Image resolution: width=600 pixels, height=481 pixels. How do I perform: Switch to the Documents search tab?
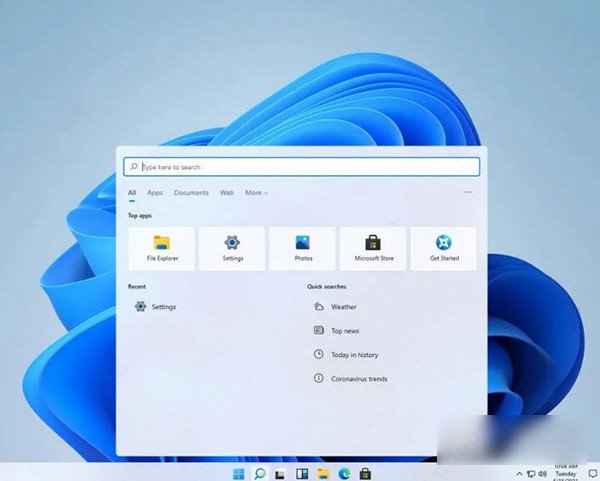click(191, 193)
